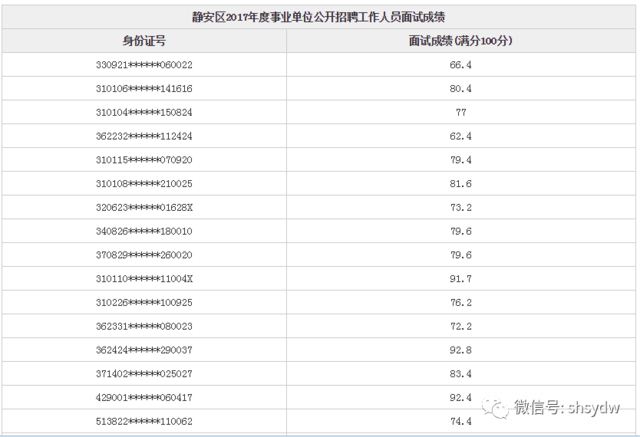The height and width of the screenshot is (437, 640).
Task: Click score 79.6 in the 340826 row
Action: (460, 231)
